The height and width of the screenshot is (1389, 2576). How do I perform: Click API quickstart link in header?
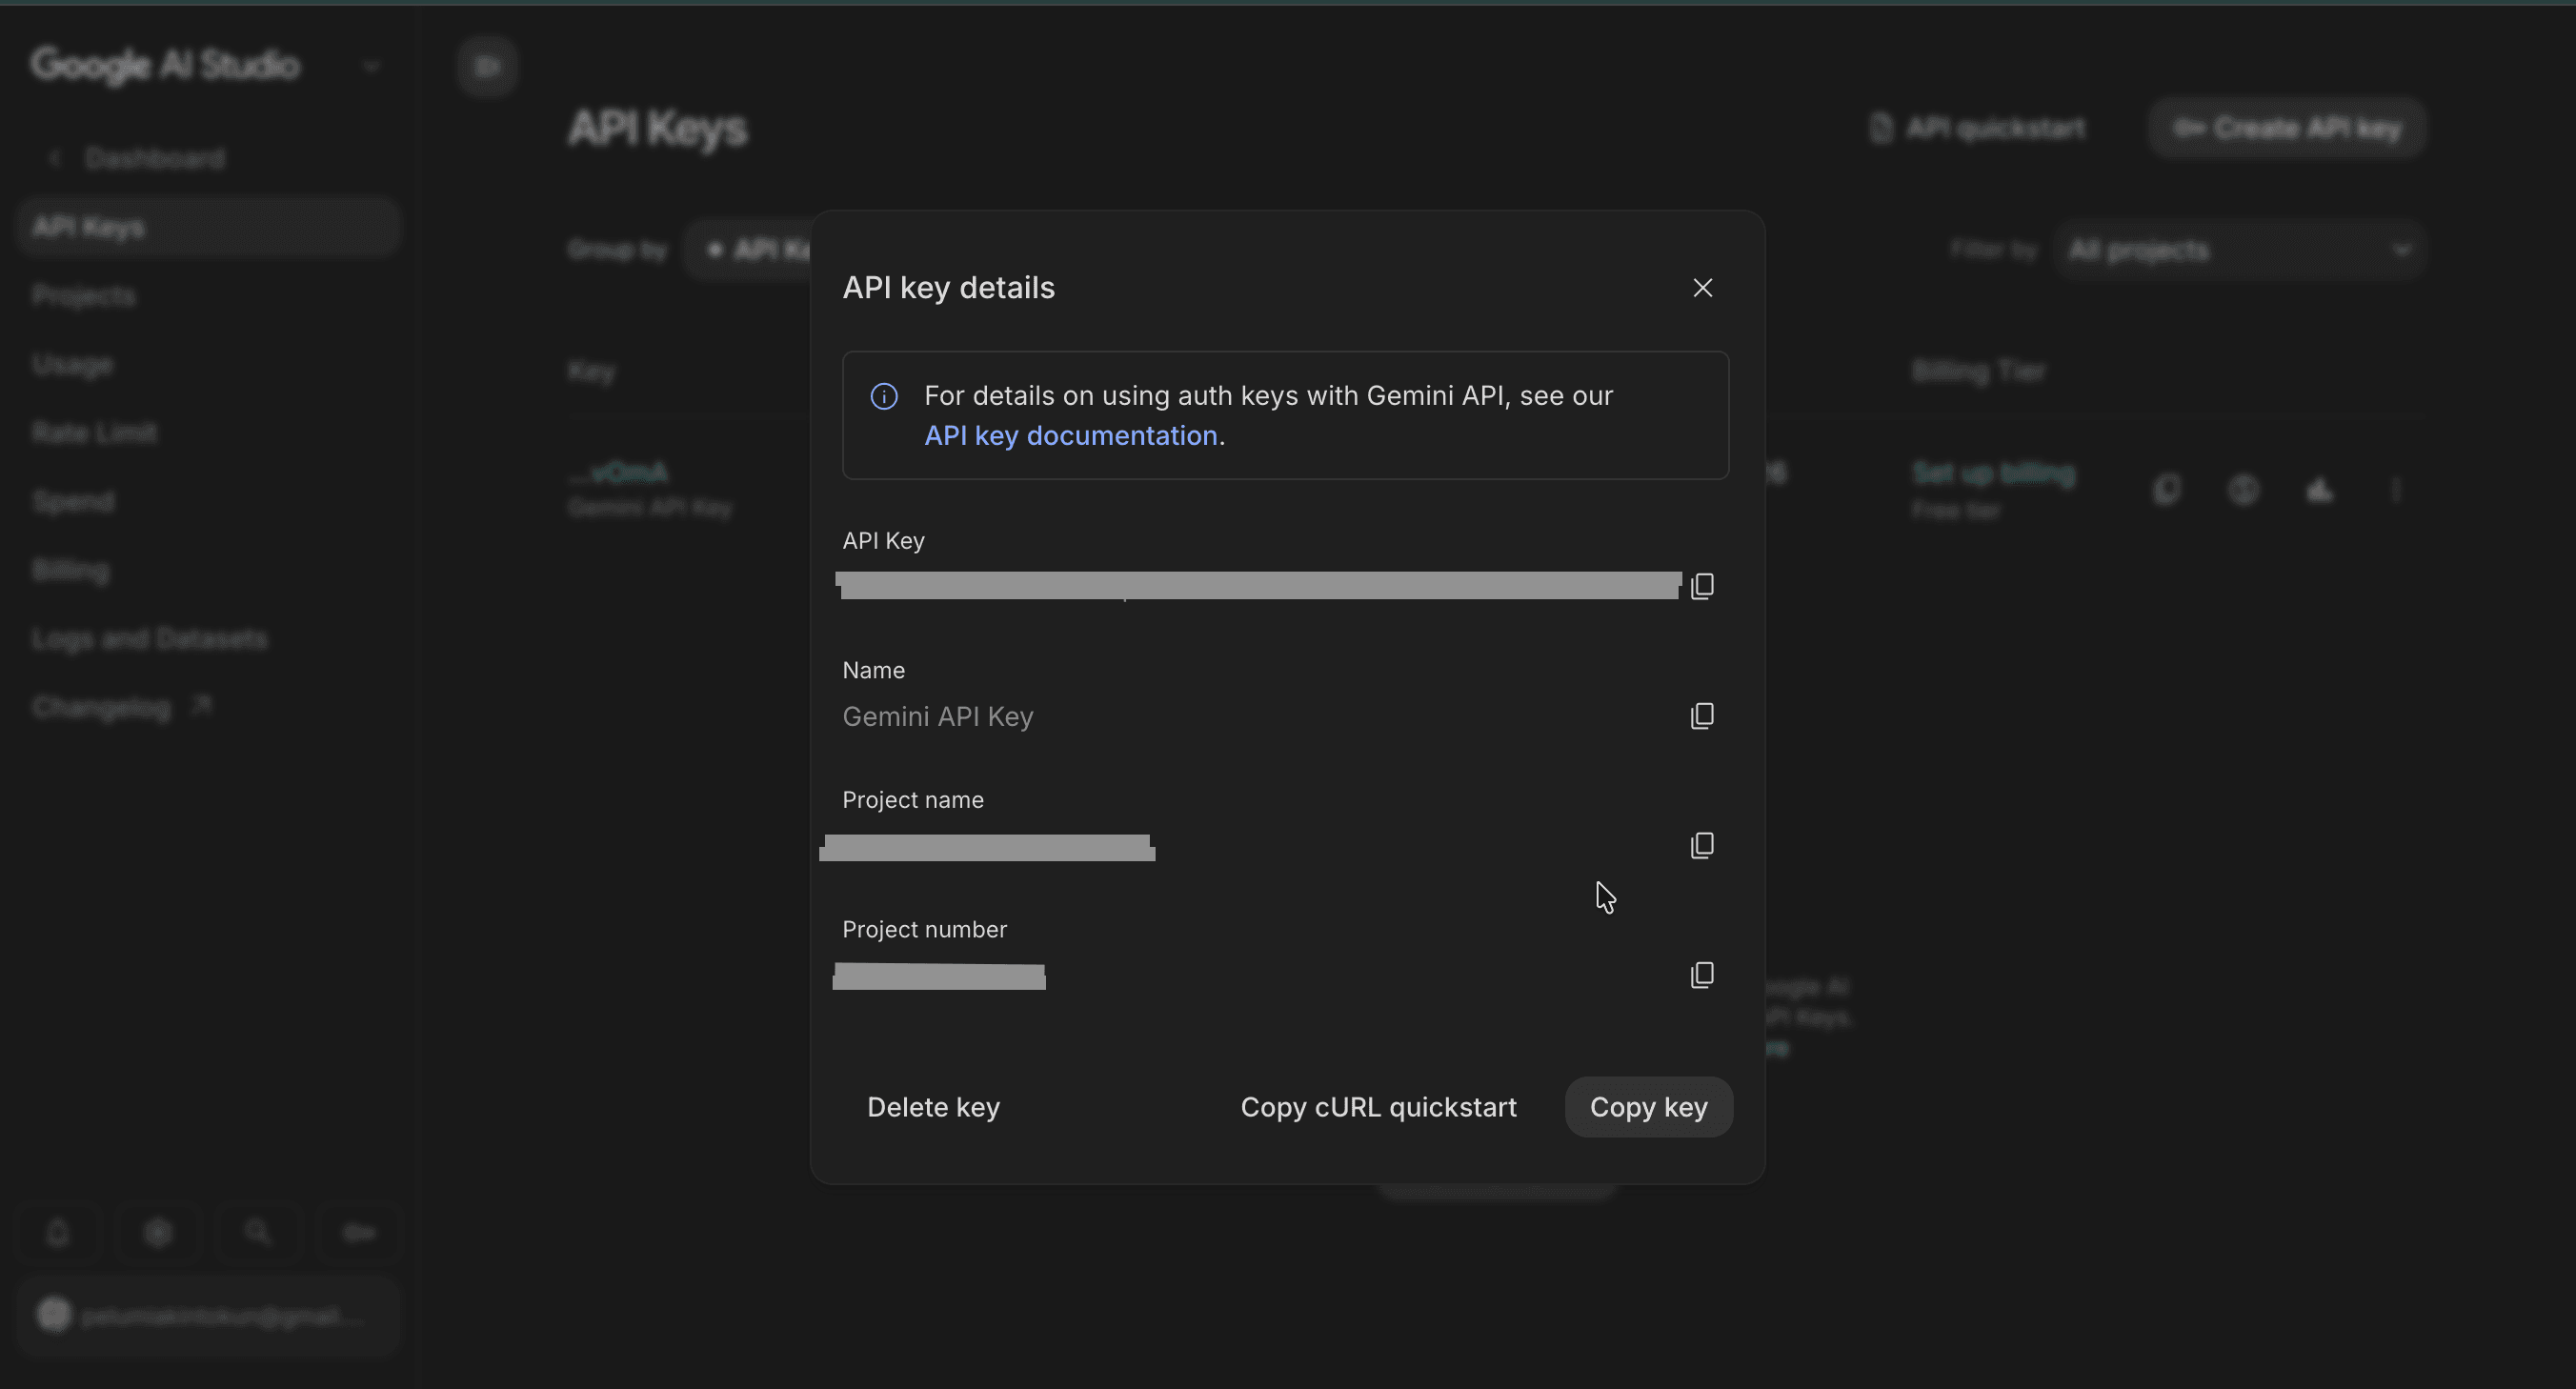pos(1977,128)
